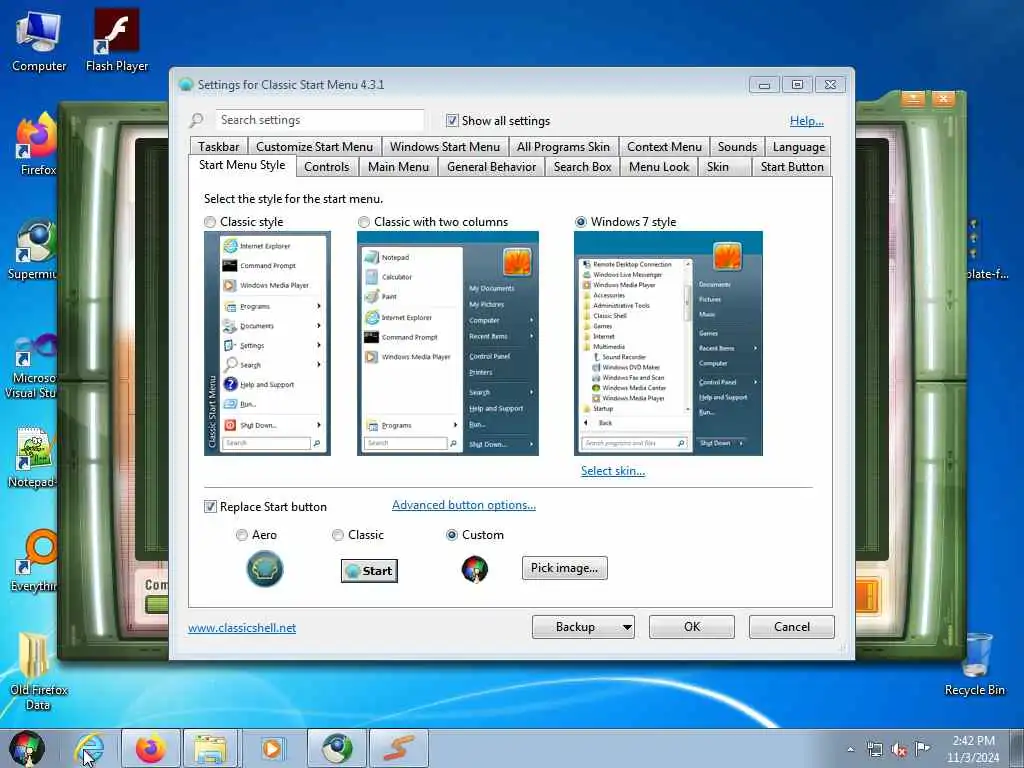The height and width of the screenshot is (768, 1024).
Task: Launch Internet Explorer from the taskbar
Action: (89, 748)
